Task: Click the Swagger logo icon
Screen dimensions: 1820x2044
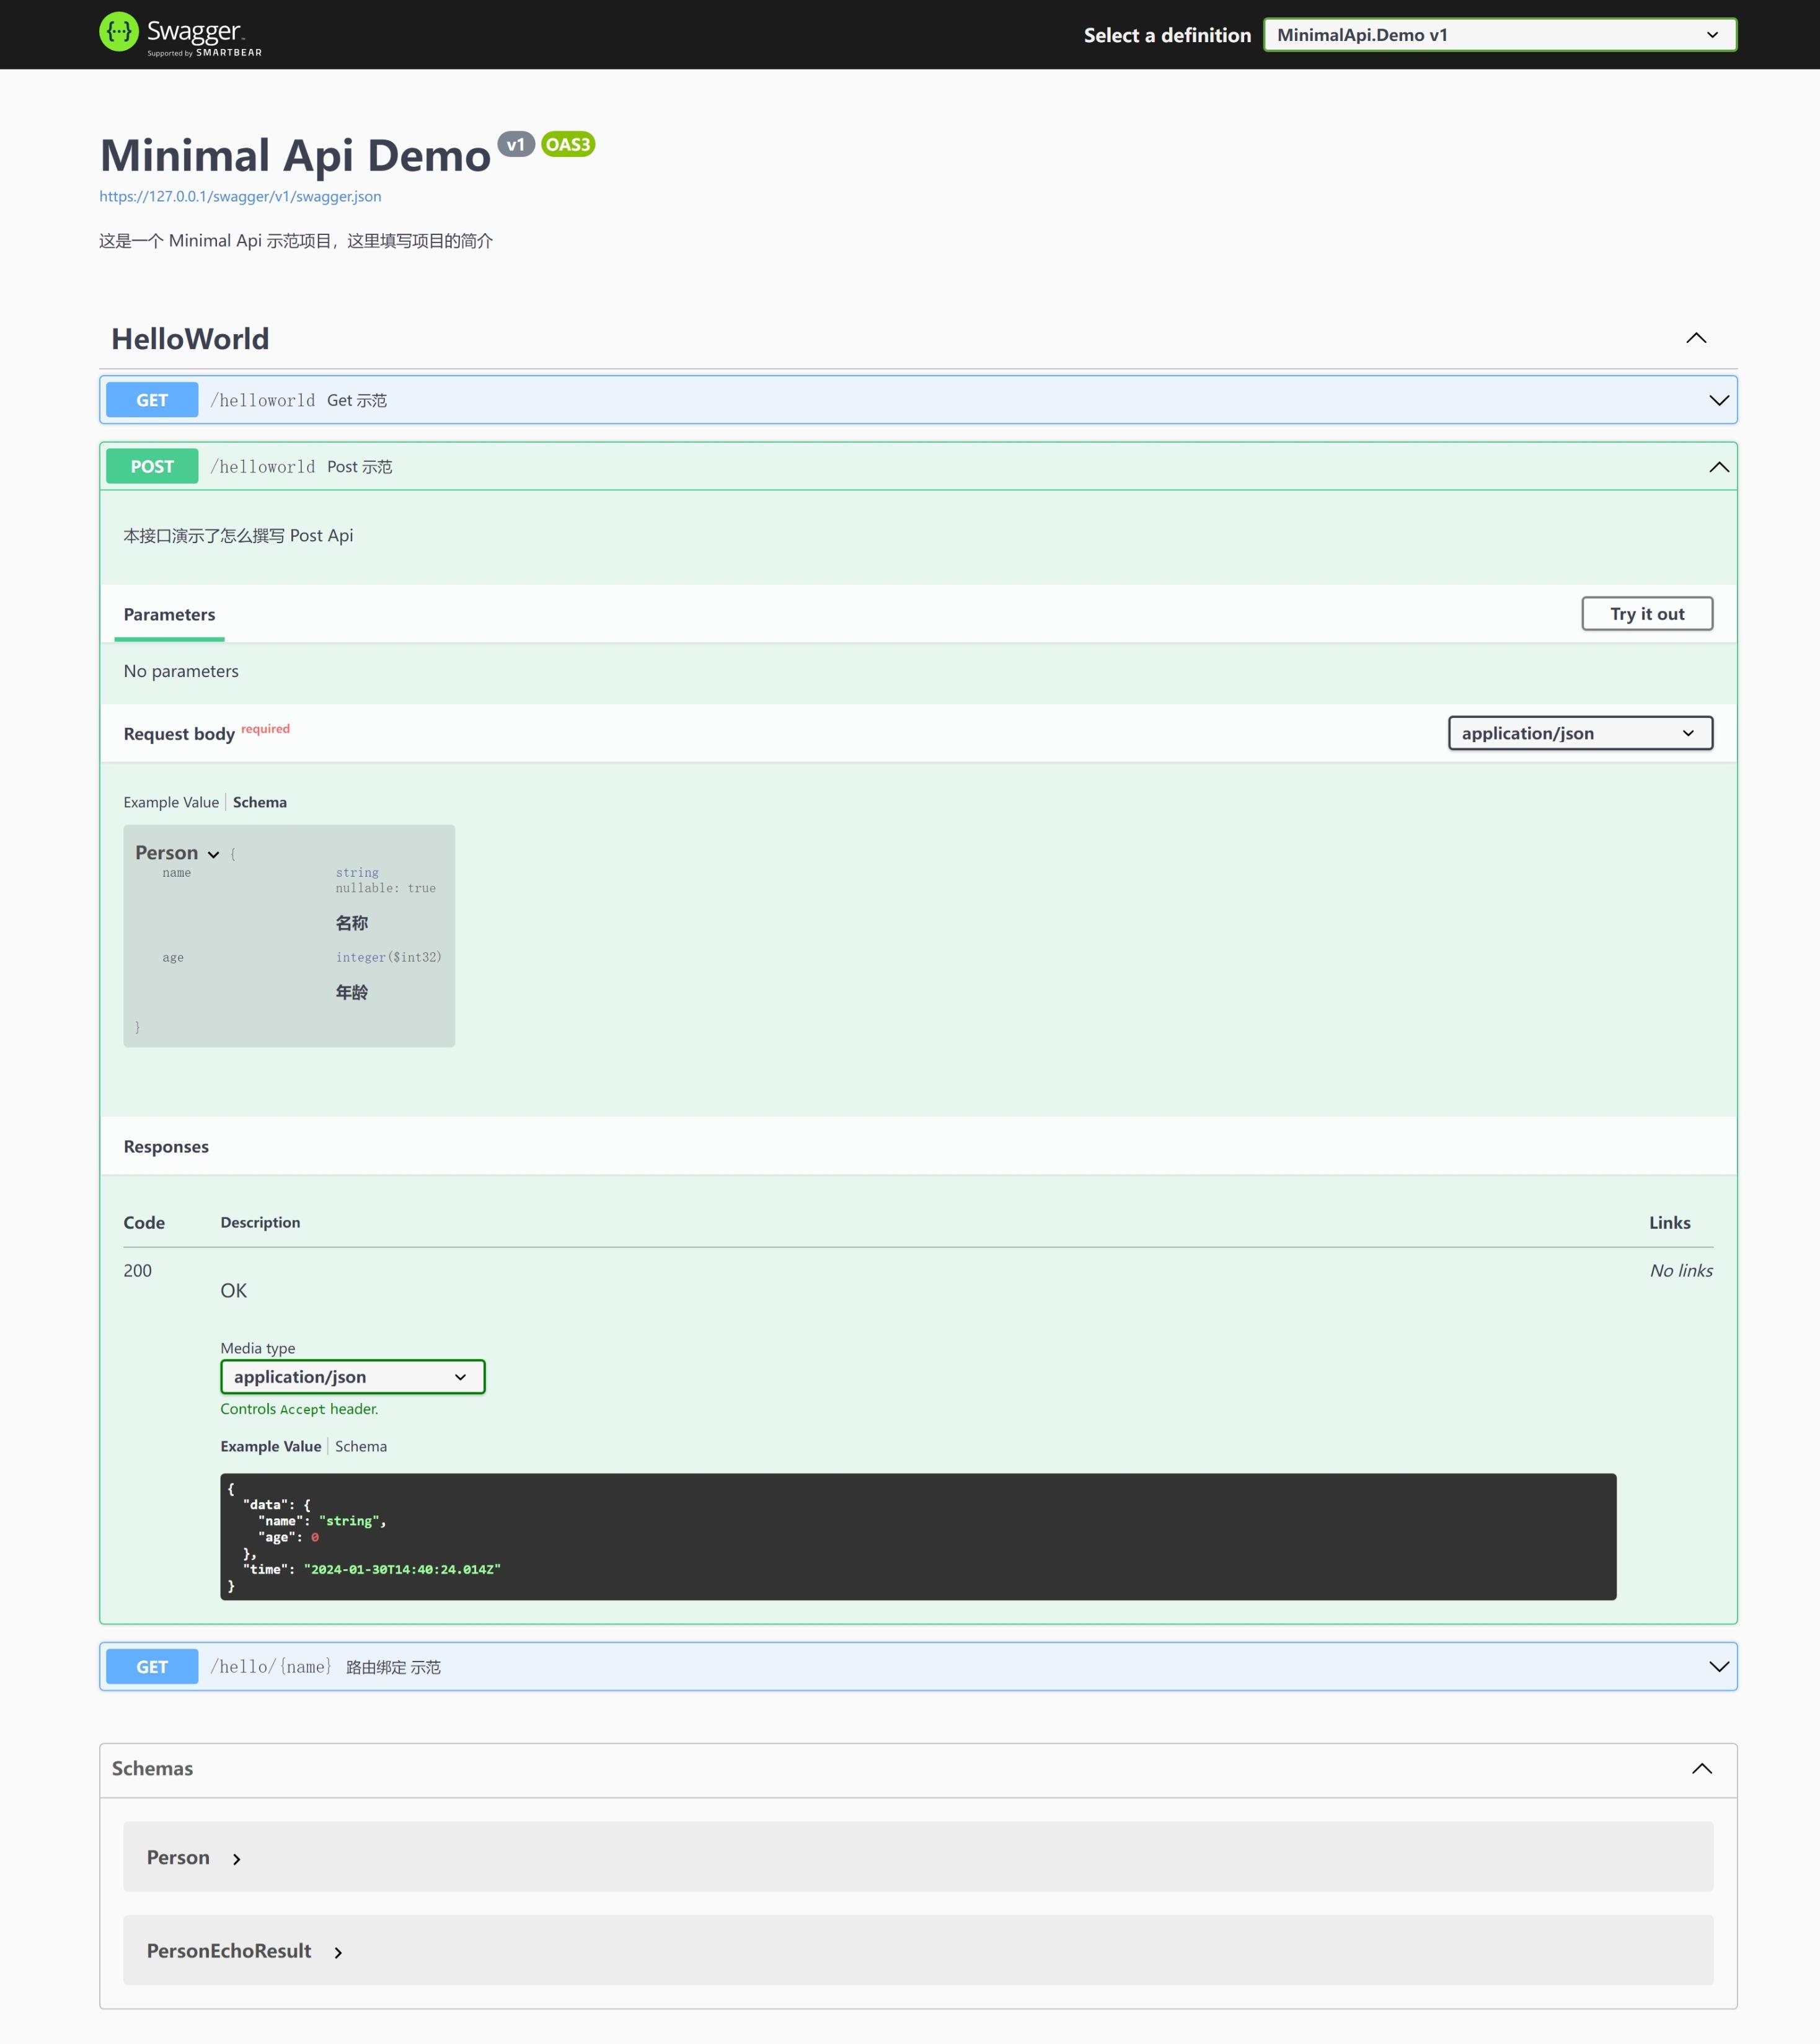Action: (x=119, y=32)
